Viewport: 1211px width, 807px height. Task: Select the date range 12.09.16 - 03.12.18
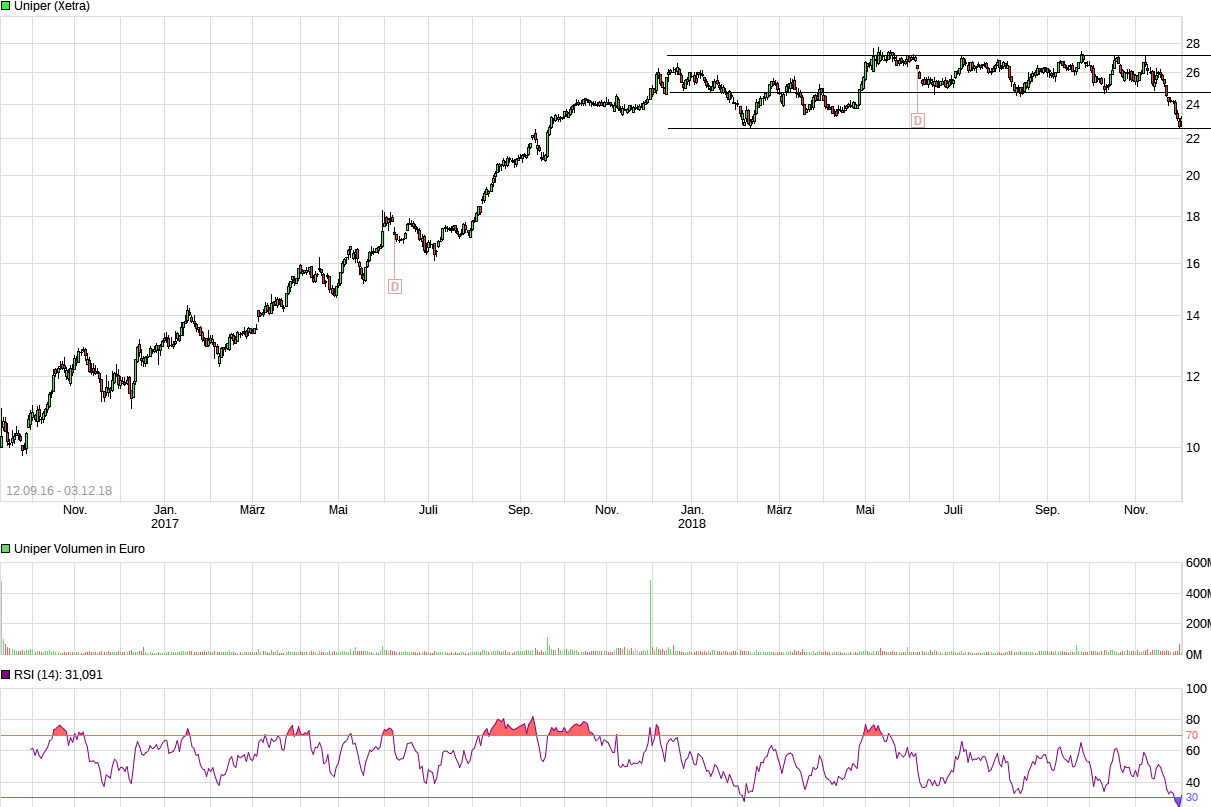(x=59, y=491)
